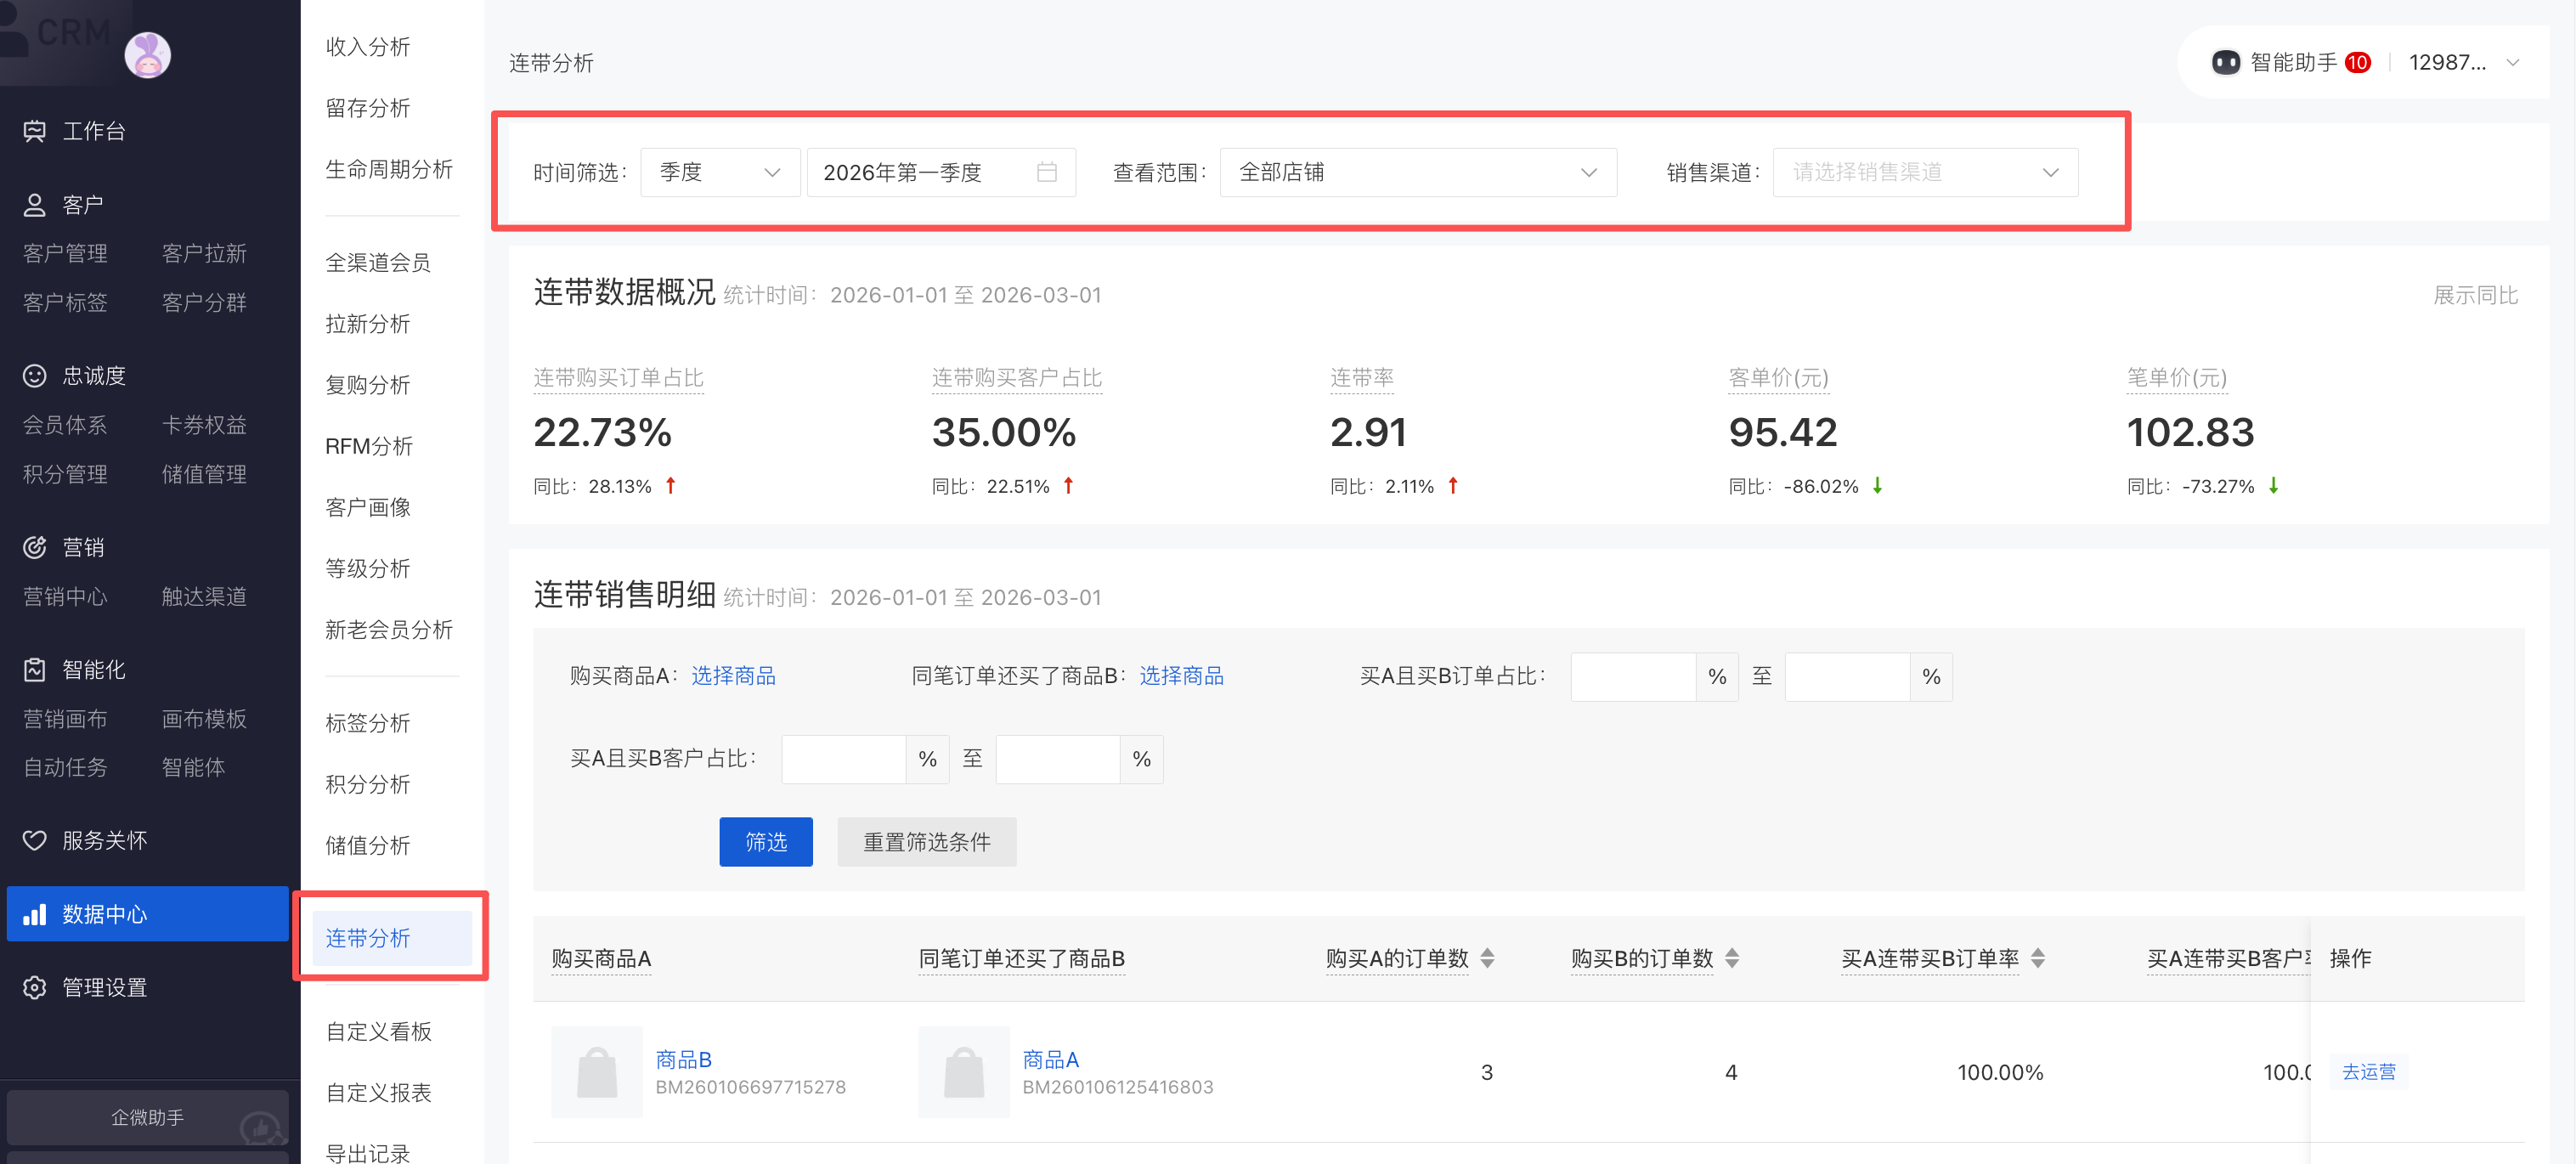Viewport: 2576px width, 1164px height.
Task: Click the first 买A且买B订单占比 input
Action: [1632, 677]
